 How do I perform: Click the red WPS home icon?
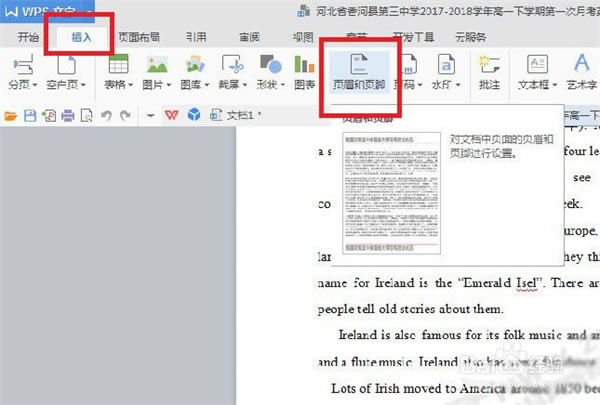(x=171, y=115)
